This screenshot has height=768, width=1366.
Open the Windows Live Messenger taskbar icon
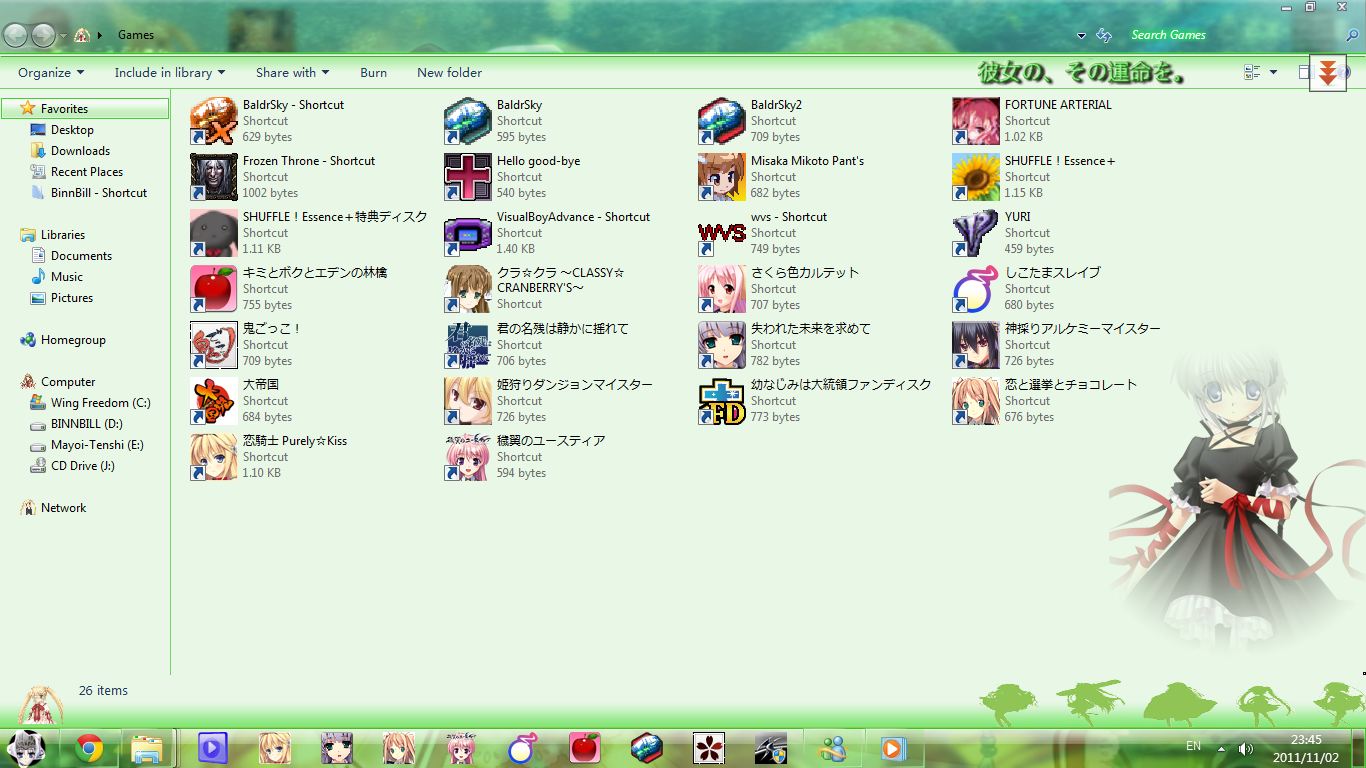click(x=832, y=748)
